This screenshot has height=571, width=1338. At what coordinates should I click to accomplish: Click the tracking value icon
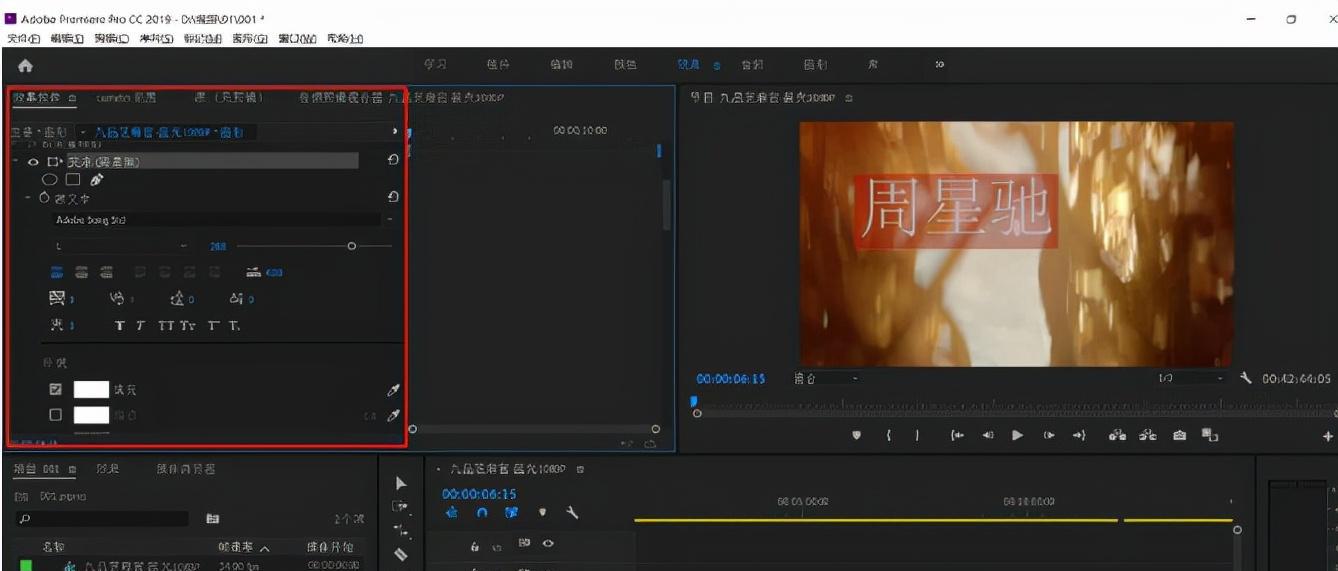58,297
